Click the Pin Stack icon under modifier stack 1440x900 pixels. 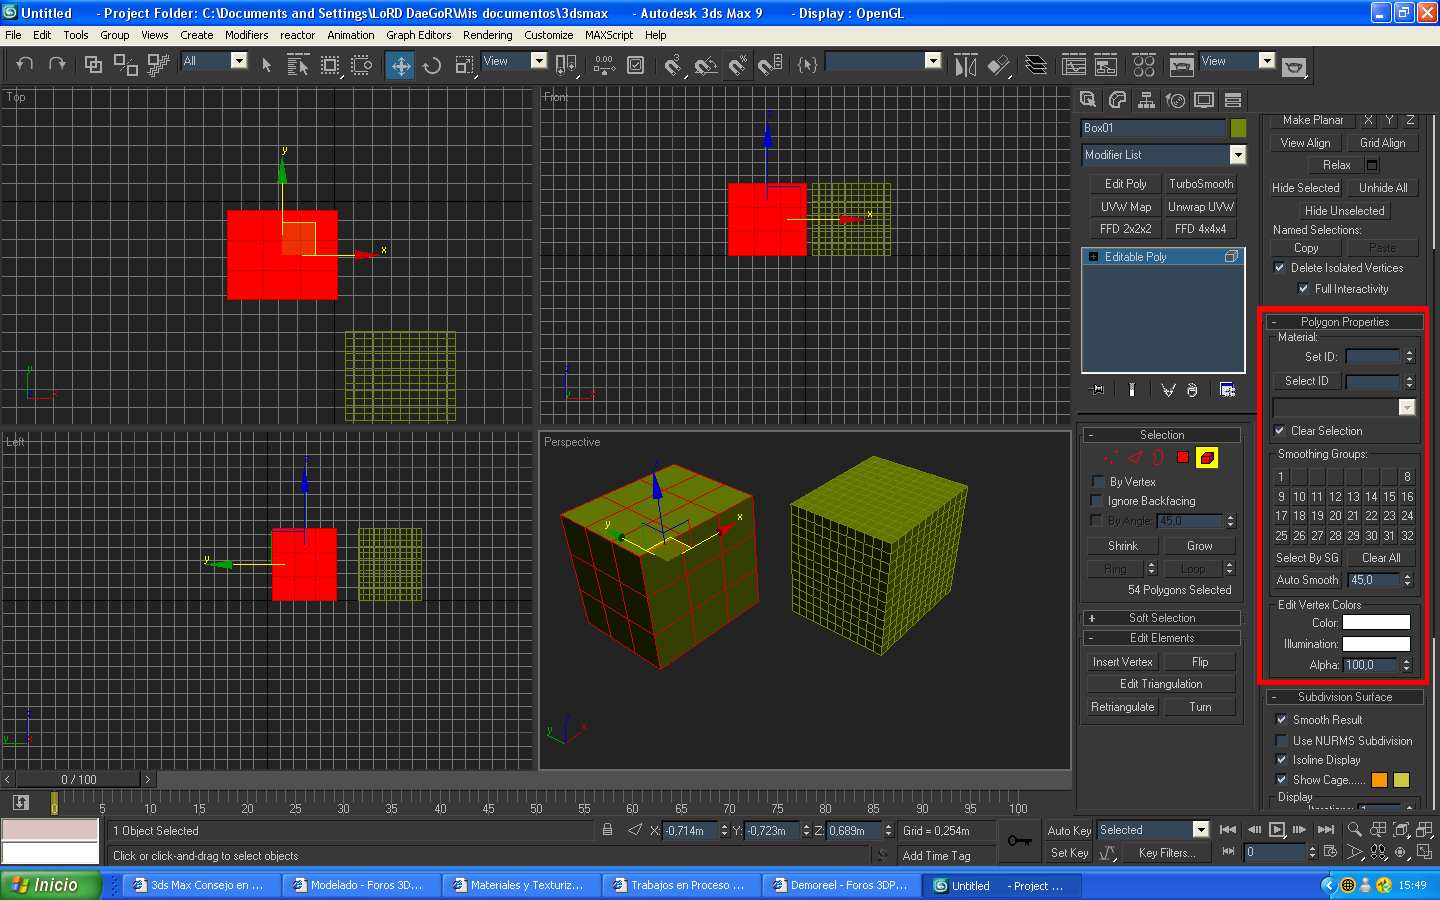[x=1098, y=390]
